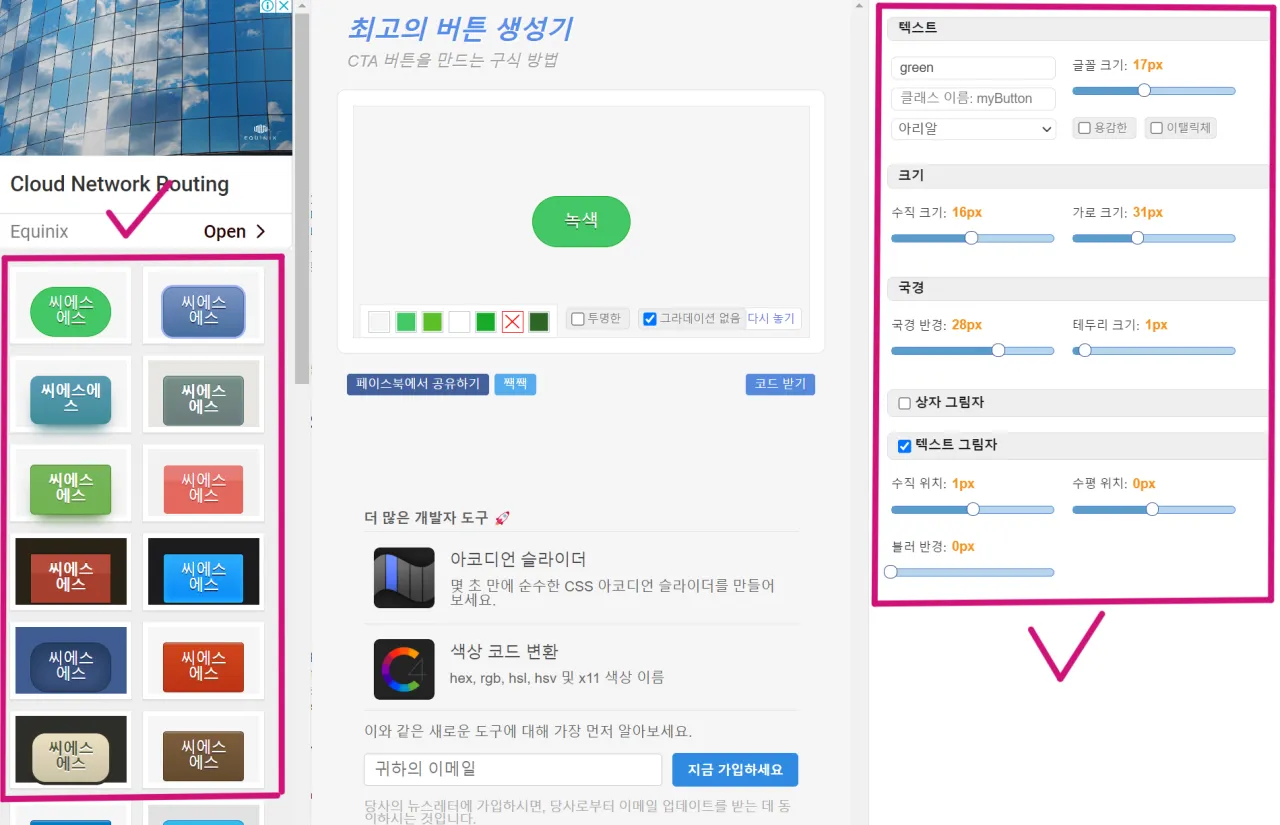Adjust the 가로 크기 horizontal size slider

[1154, 238]
